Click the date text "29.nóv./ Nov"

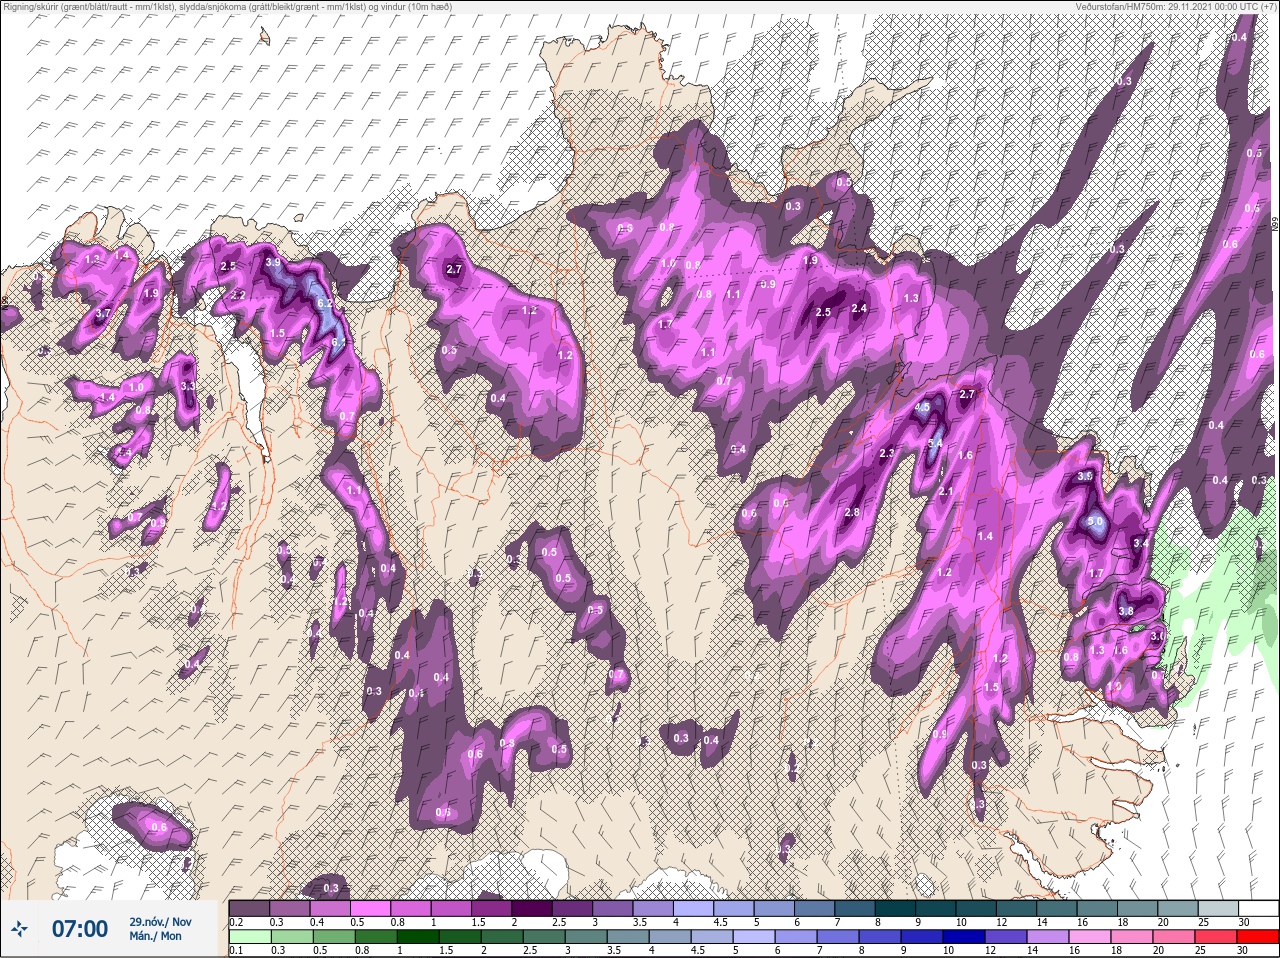click(x=160, y=921)
